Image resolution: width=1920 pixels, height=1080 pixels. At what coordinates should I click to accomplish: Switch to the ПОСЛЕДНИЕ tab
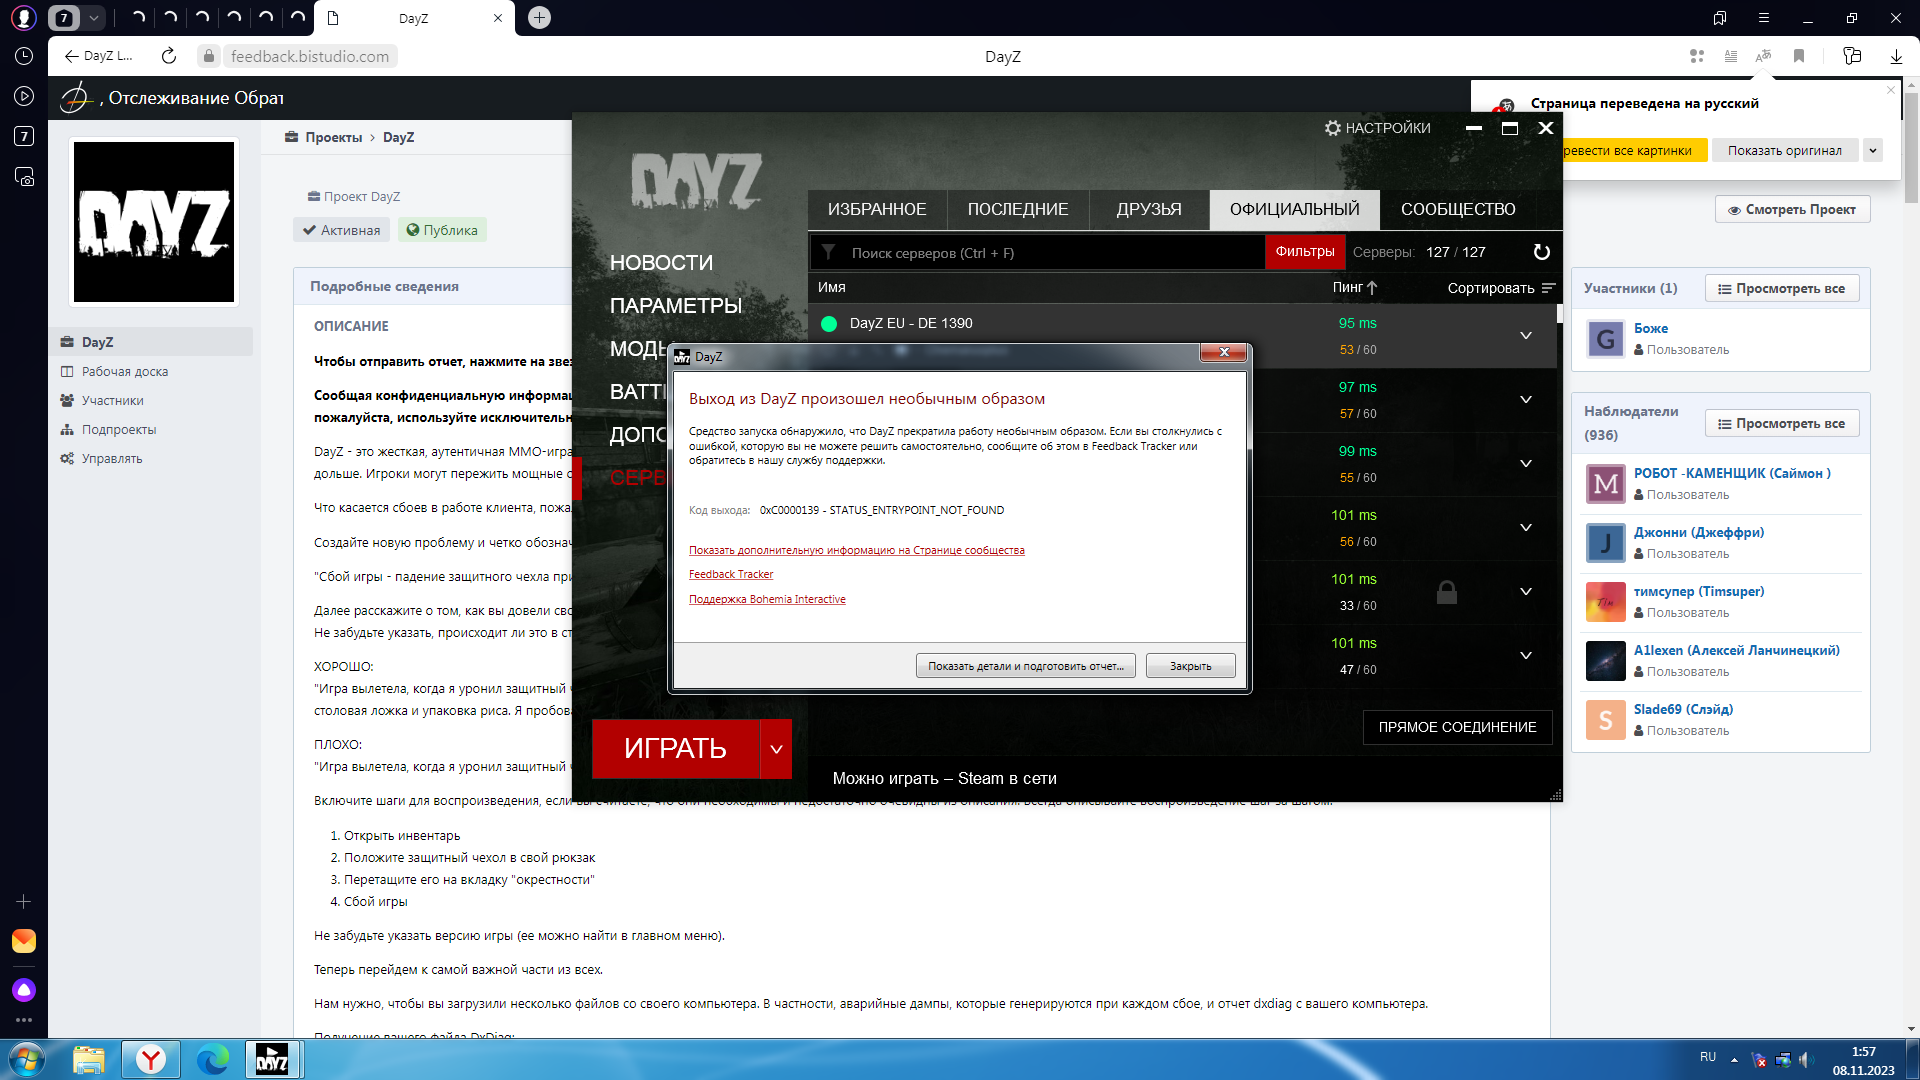[1018, 210]
